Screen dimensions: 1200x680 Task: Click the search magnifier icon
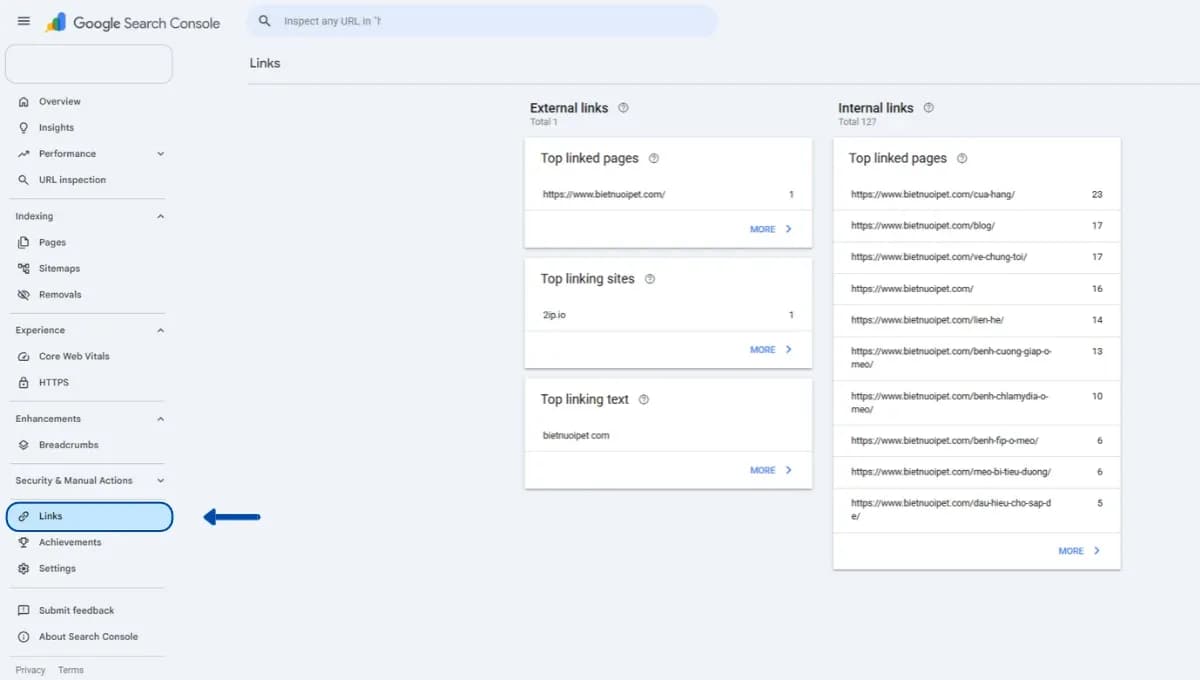(265, 21)
